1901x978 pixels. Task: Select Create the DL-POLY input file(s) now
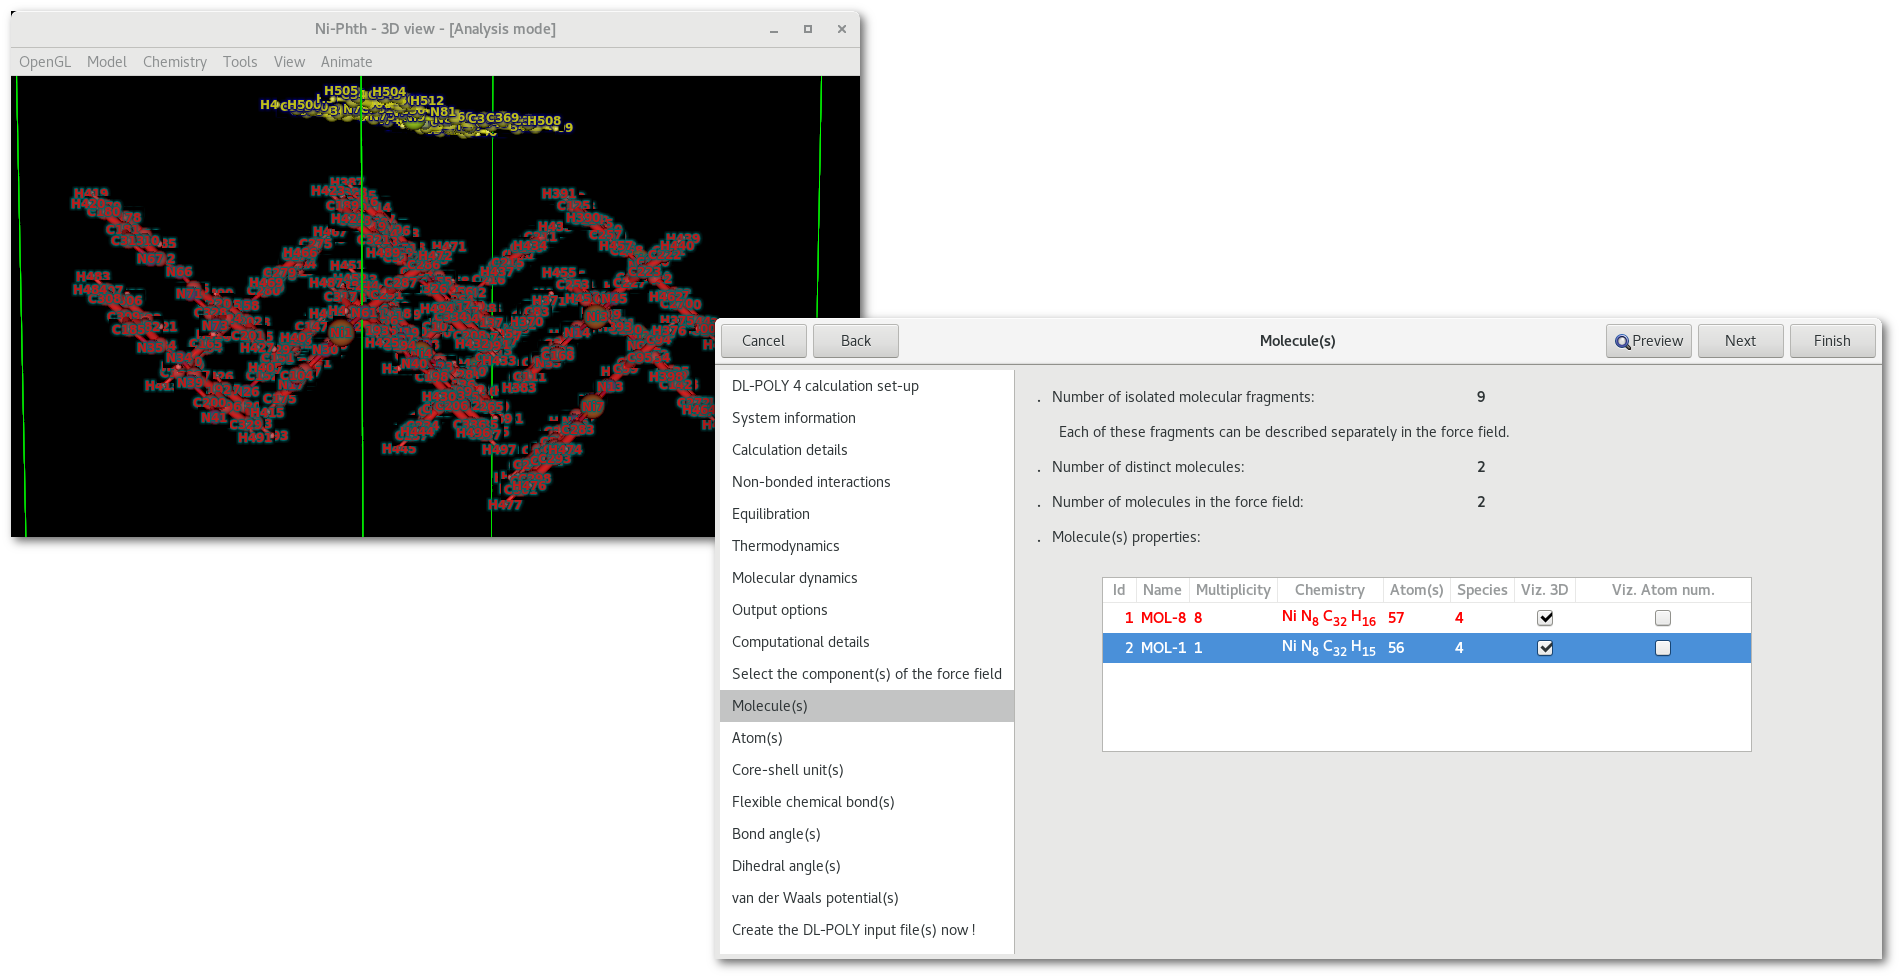point(853,930)
